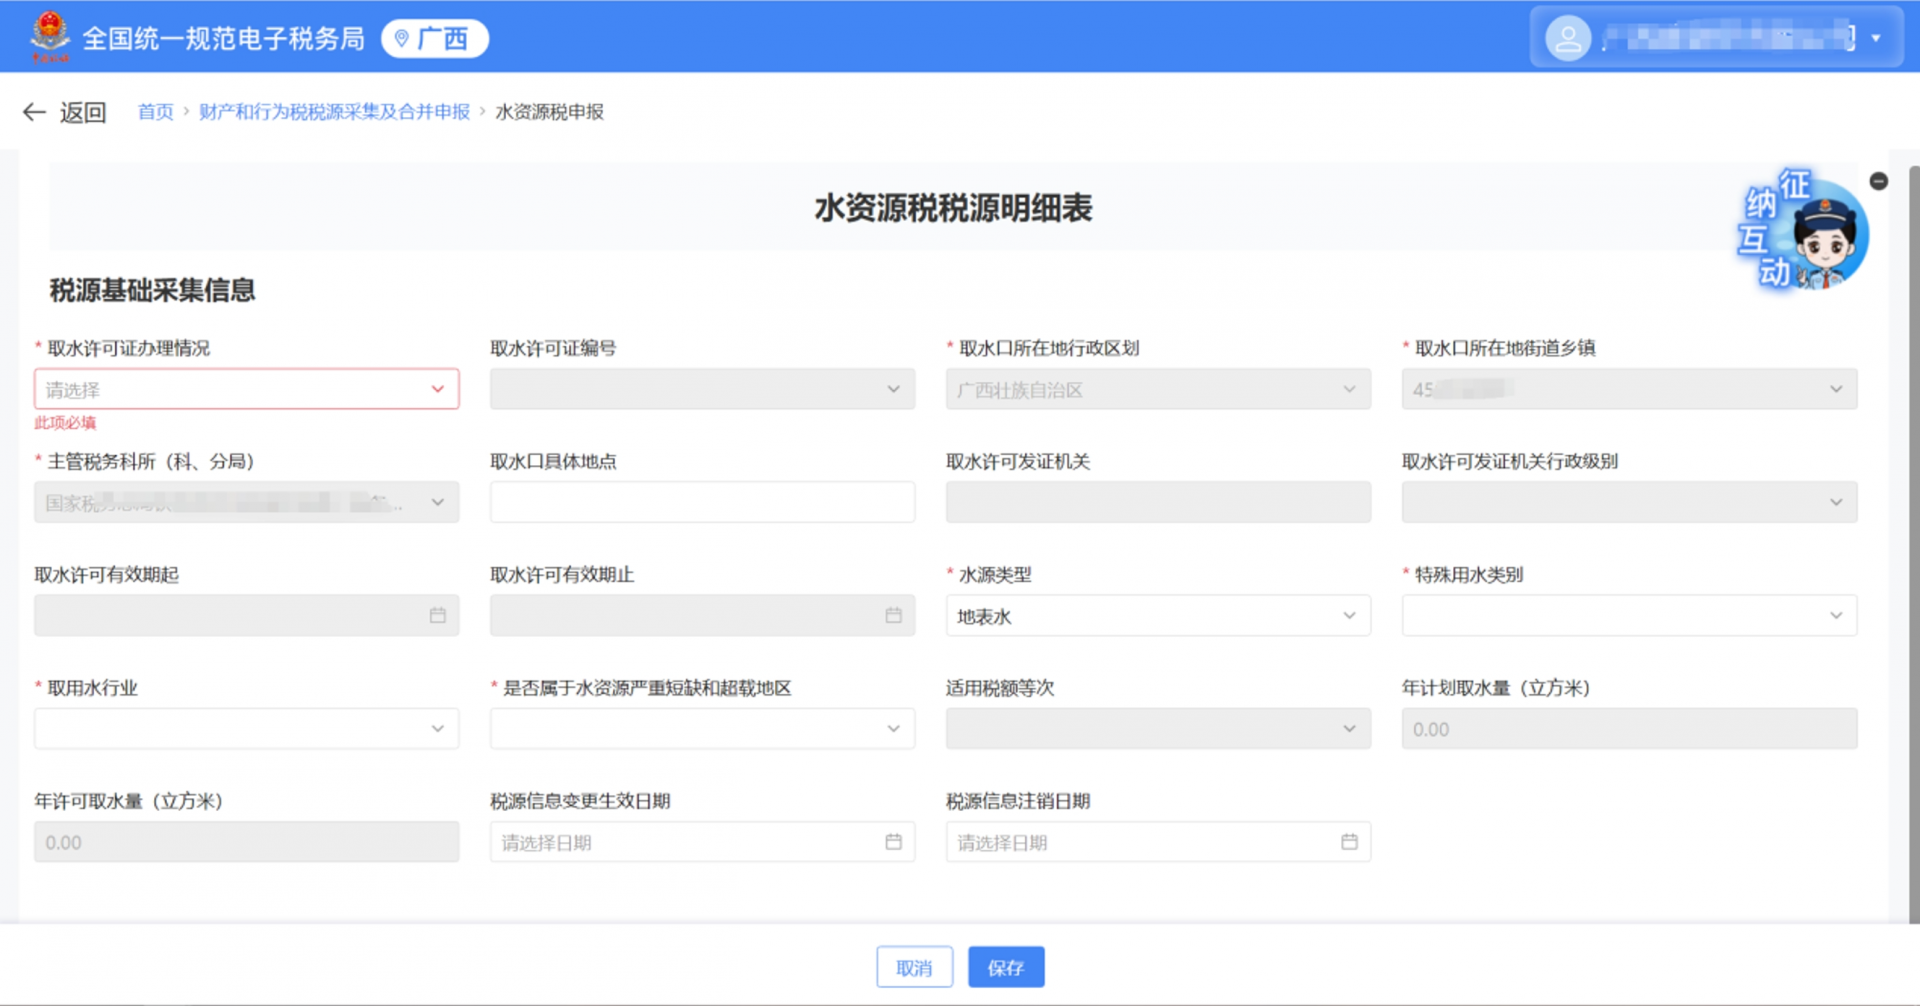The image size is (1920, 1006).
Task: Click the user avatar icon in top bar
Action: 1567,37
